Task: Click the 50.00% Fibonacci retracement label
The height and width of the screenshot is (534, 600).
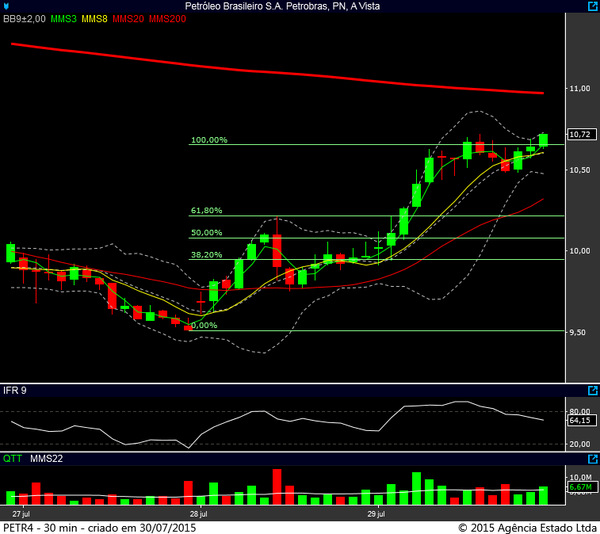Action: [x=206, y=233]
